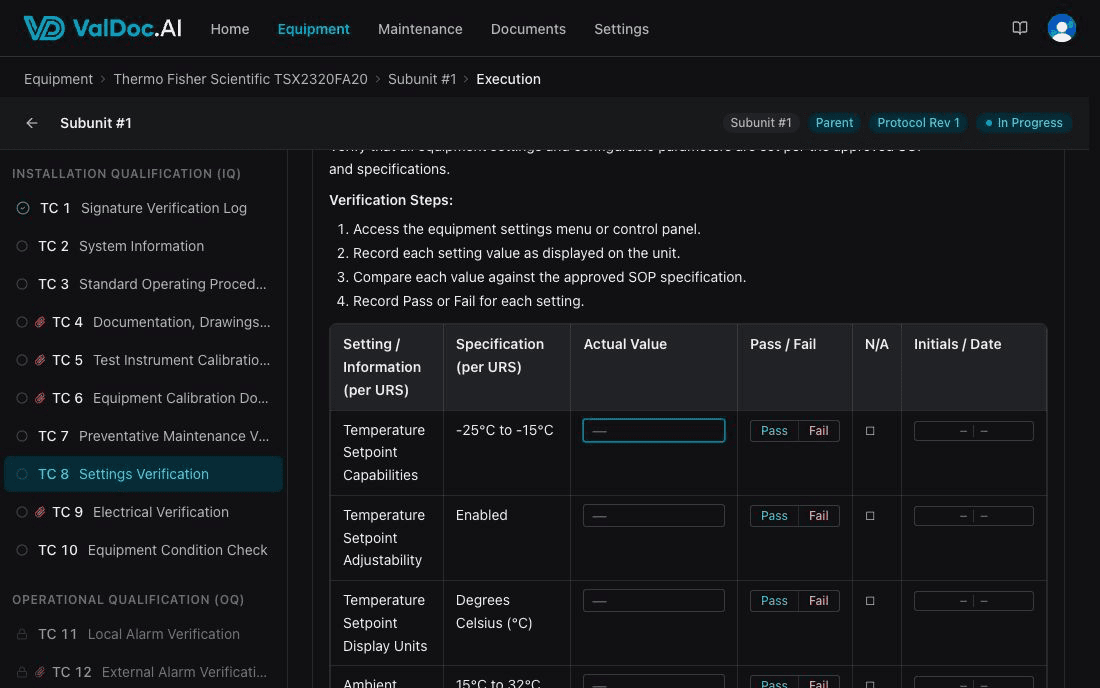This screenshot has height=688, width=1100.
Task: Open TC 5 Test Instrument Calibration
Action: click(x=143, y=360)
